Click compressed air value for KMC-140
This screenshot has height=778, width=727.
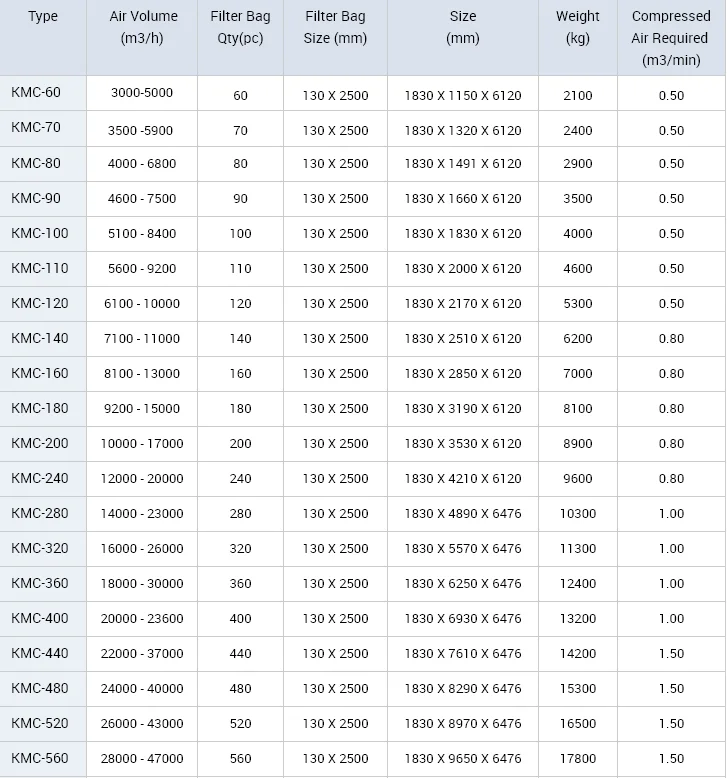pyautogui.click(x=671, y=338)
